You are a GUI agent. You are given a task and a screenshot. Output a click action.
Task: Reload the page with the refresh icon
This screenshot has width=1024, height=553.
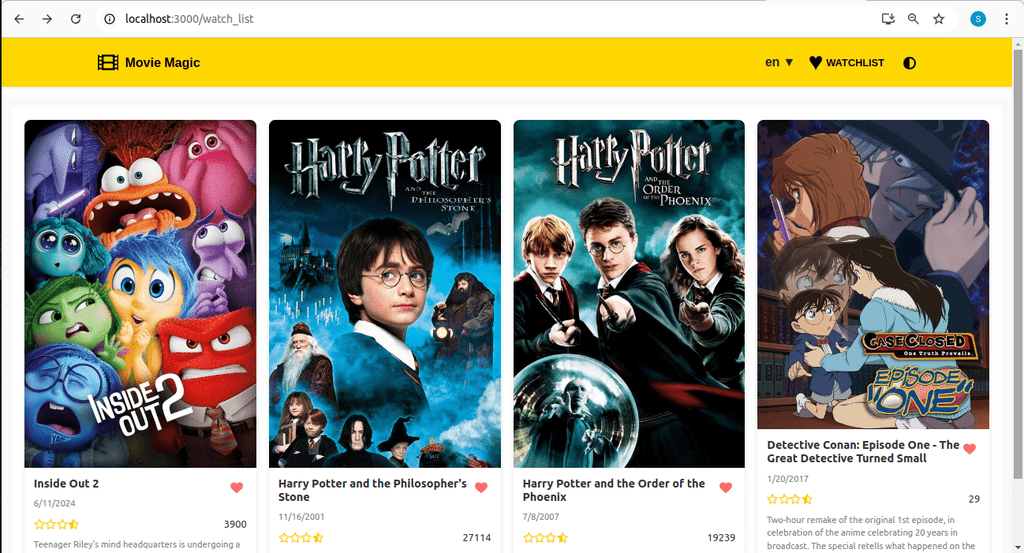coord(76,19)
